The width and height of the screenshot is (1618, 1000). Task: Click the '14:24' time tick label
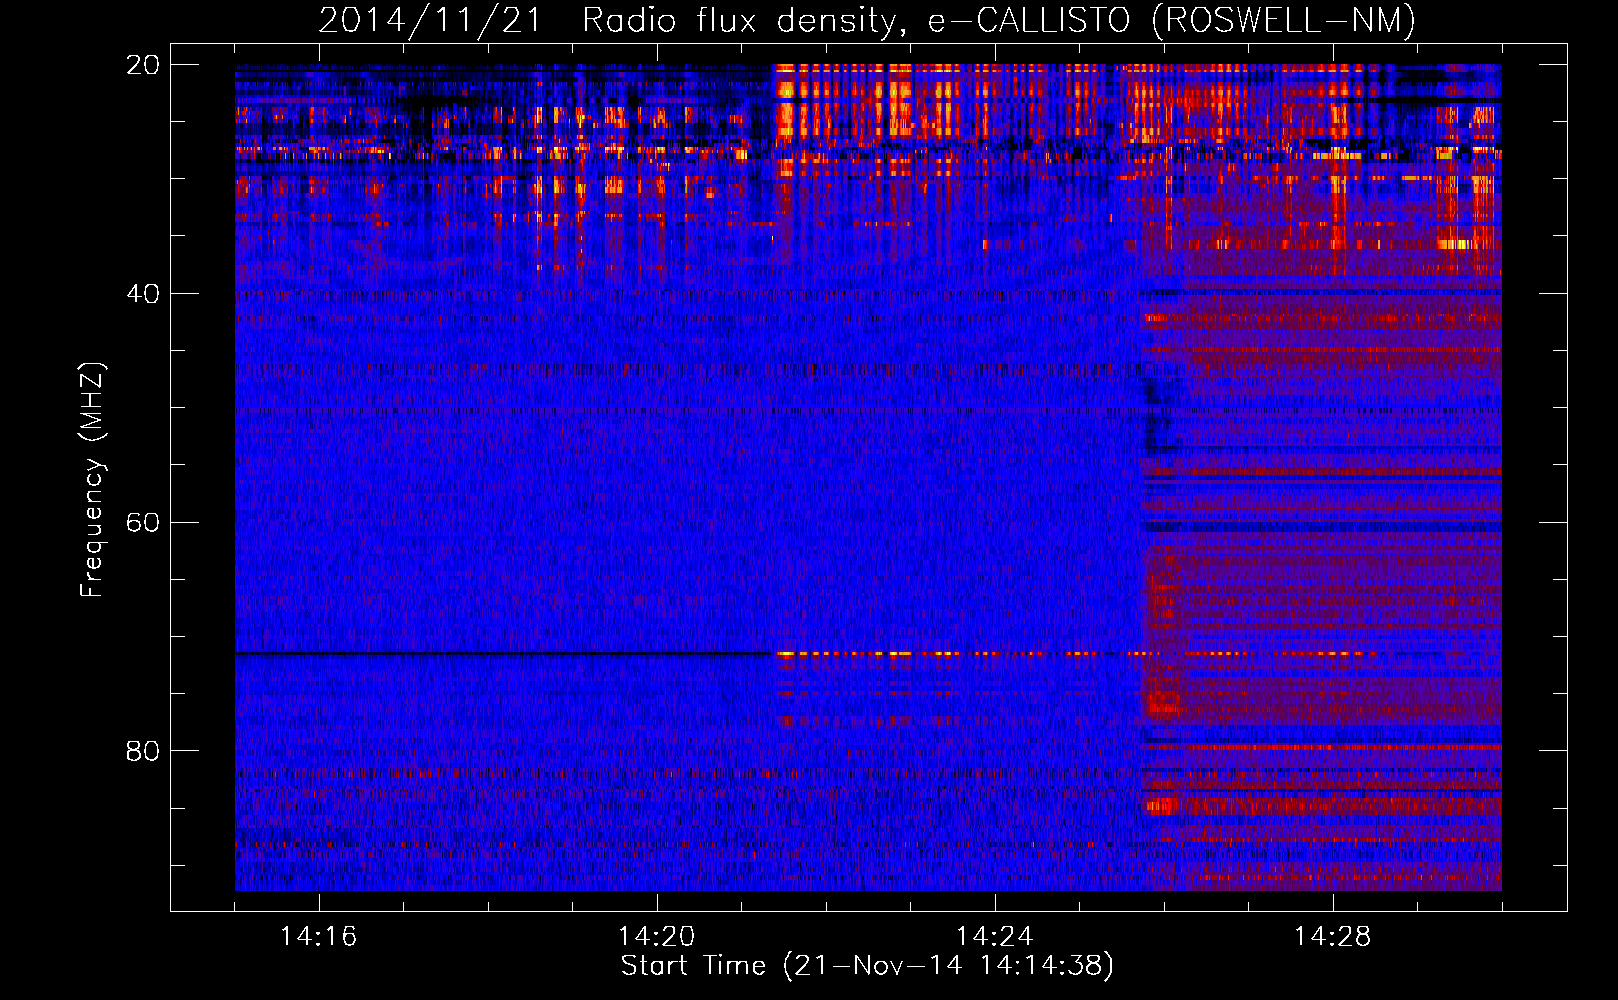(994, 937)
